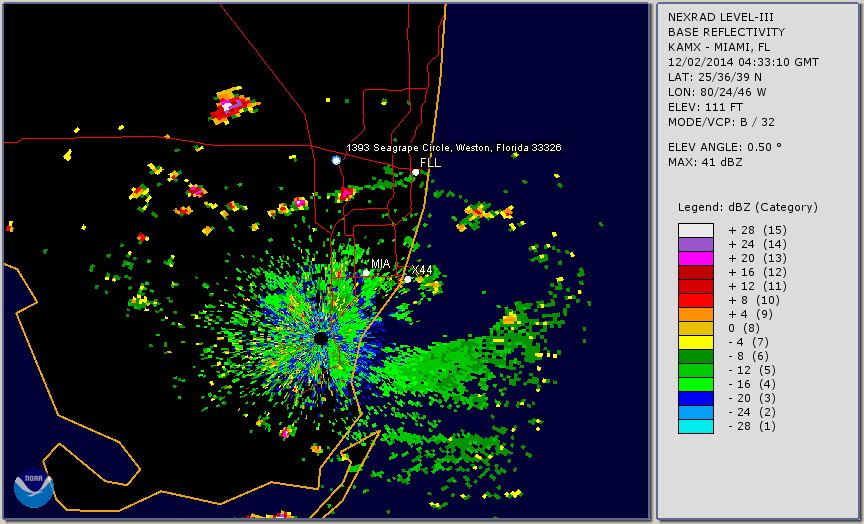Click the '- 28 (1)' legend label
This screenshot has height=524, width=864.
tap(752, 426)
